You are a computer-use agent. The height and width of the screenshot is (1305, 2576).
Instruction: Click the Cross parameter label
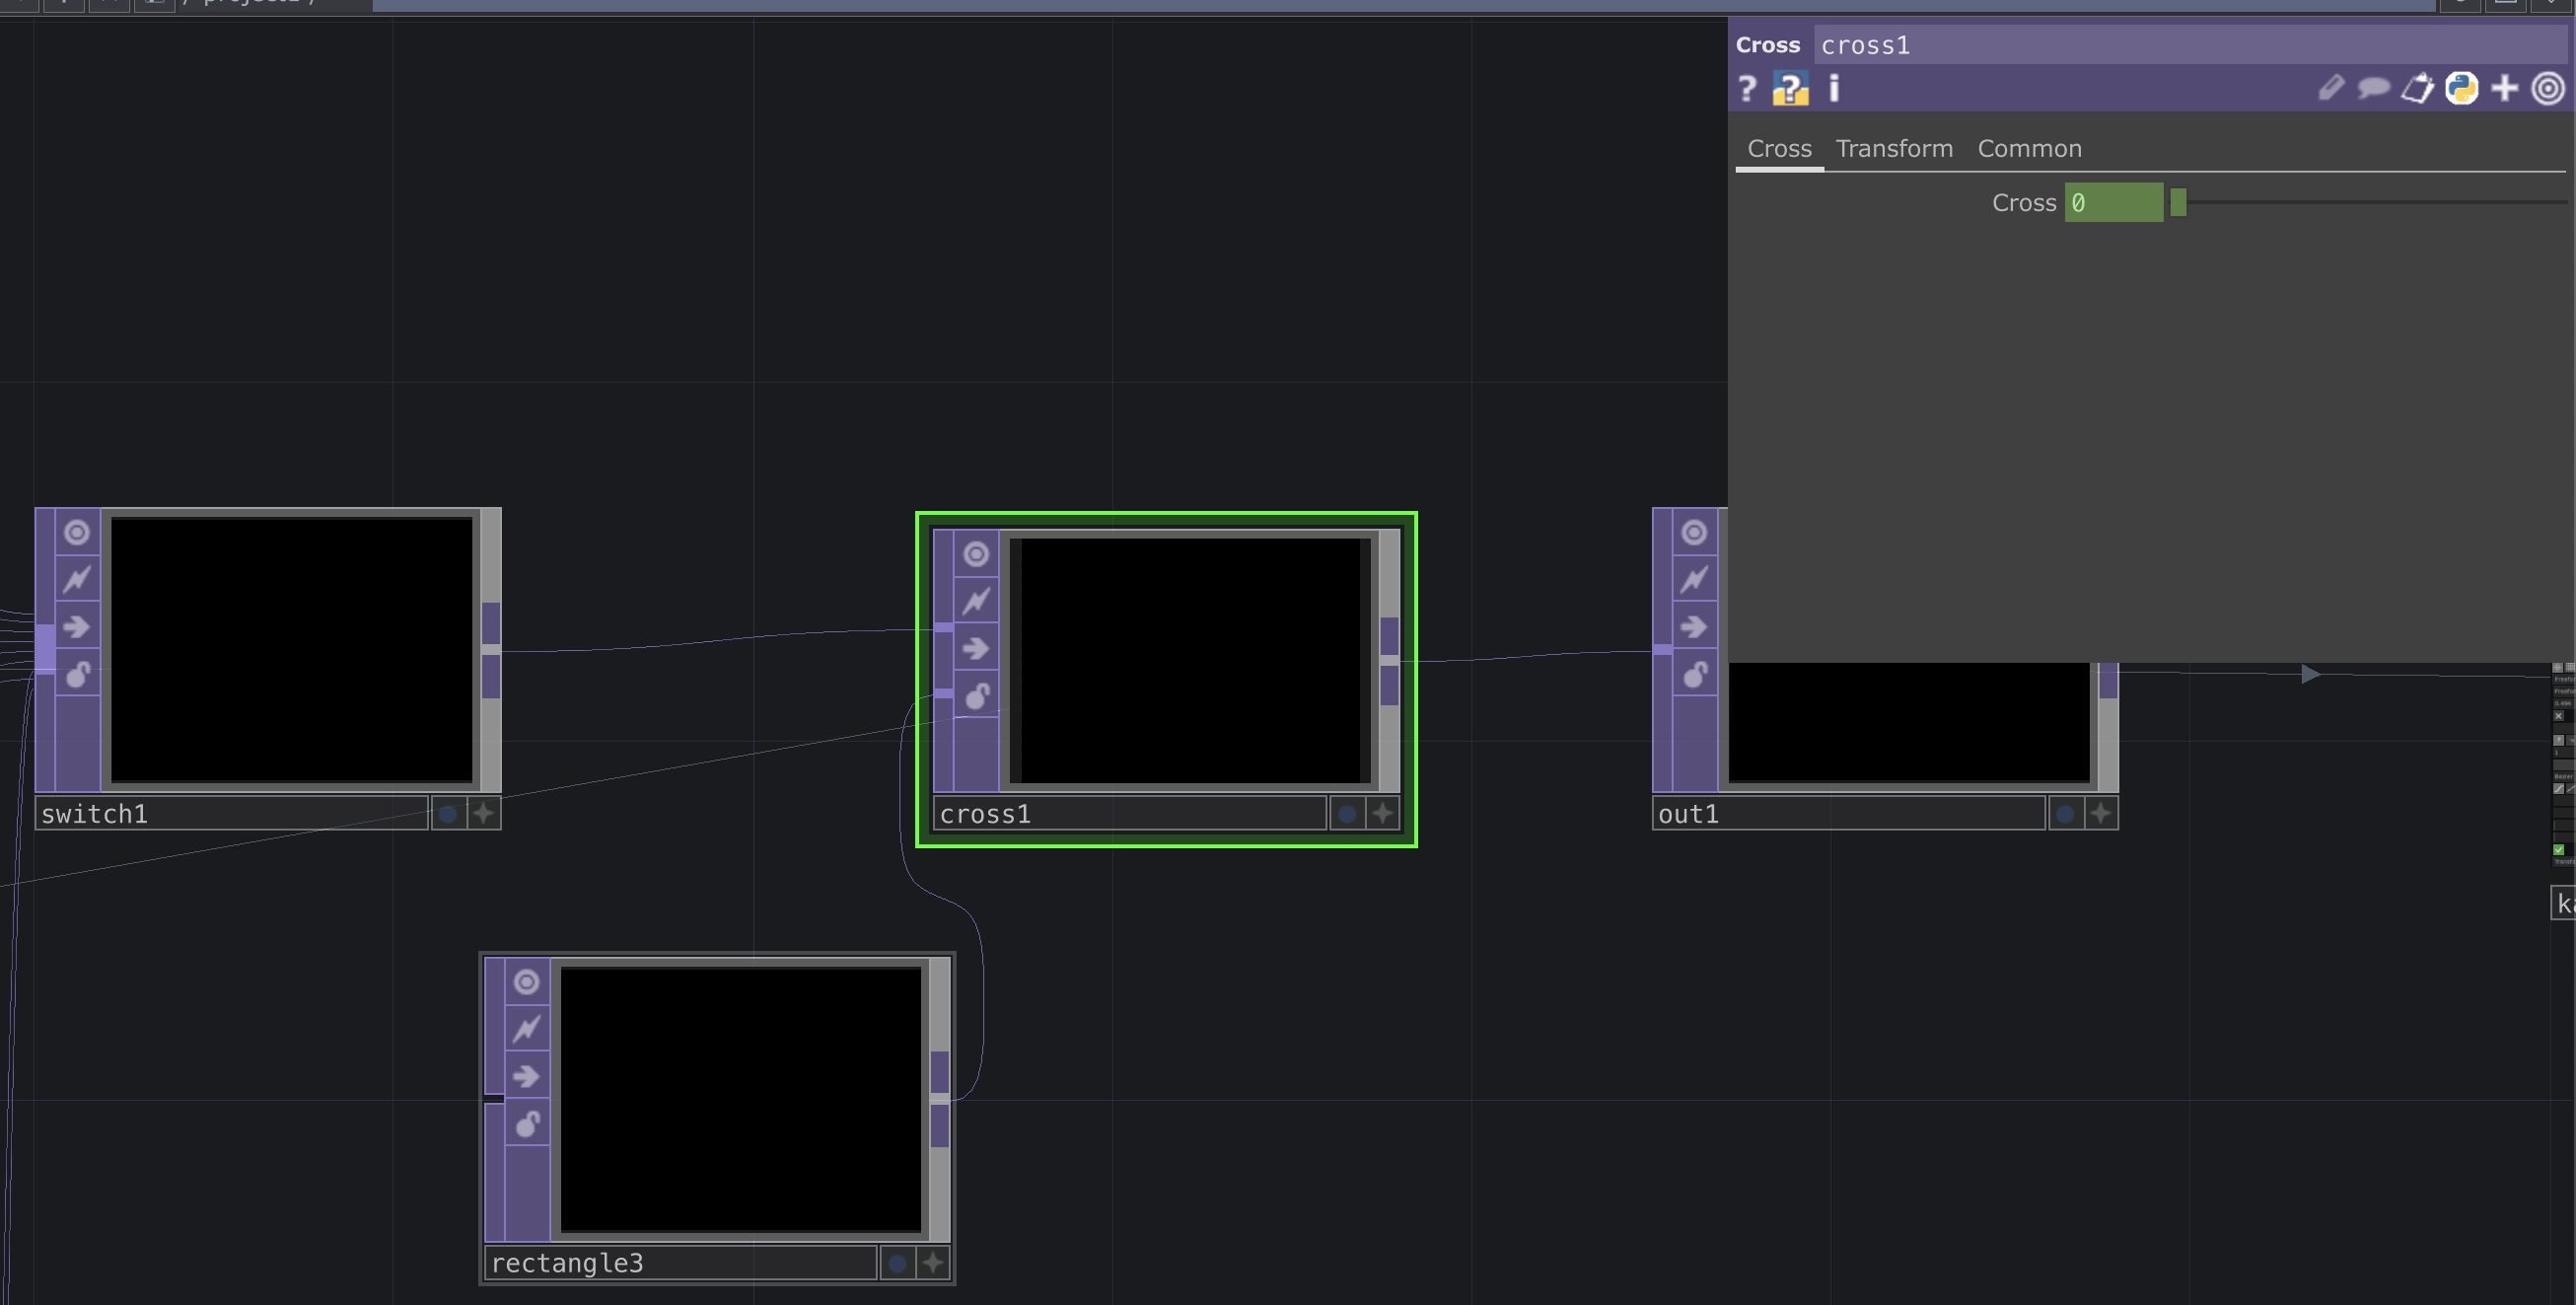pos(2023,203)
